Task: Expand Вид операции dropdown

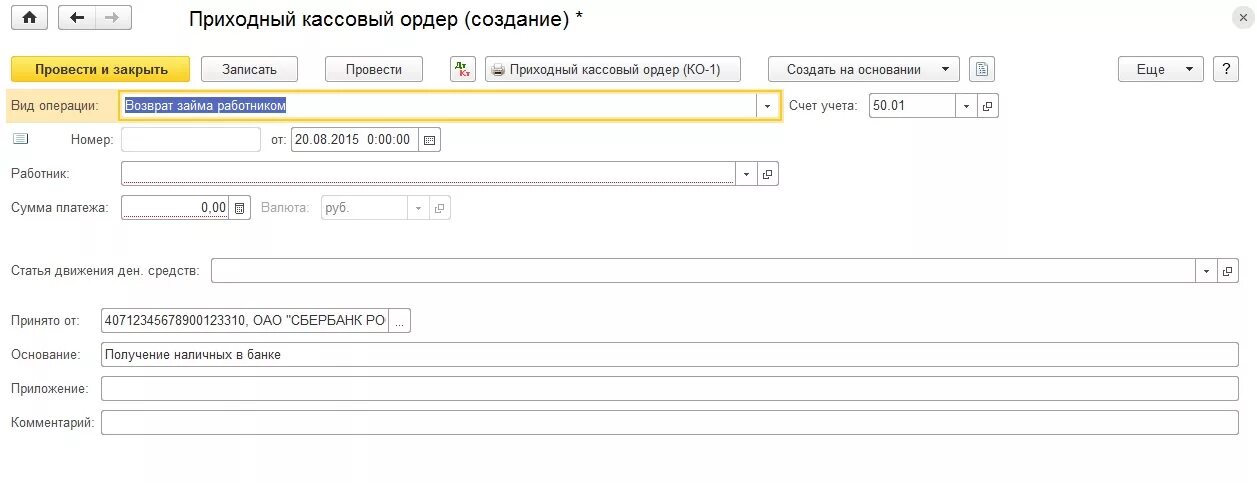Action: click(x=767, y=105)
